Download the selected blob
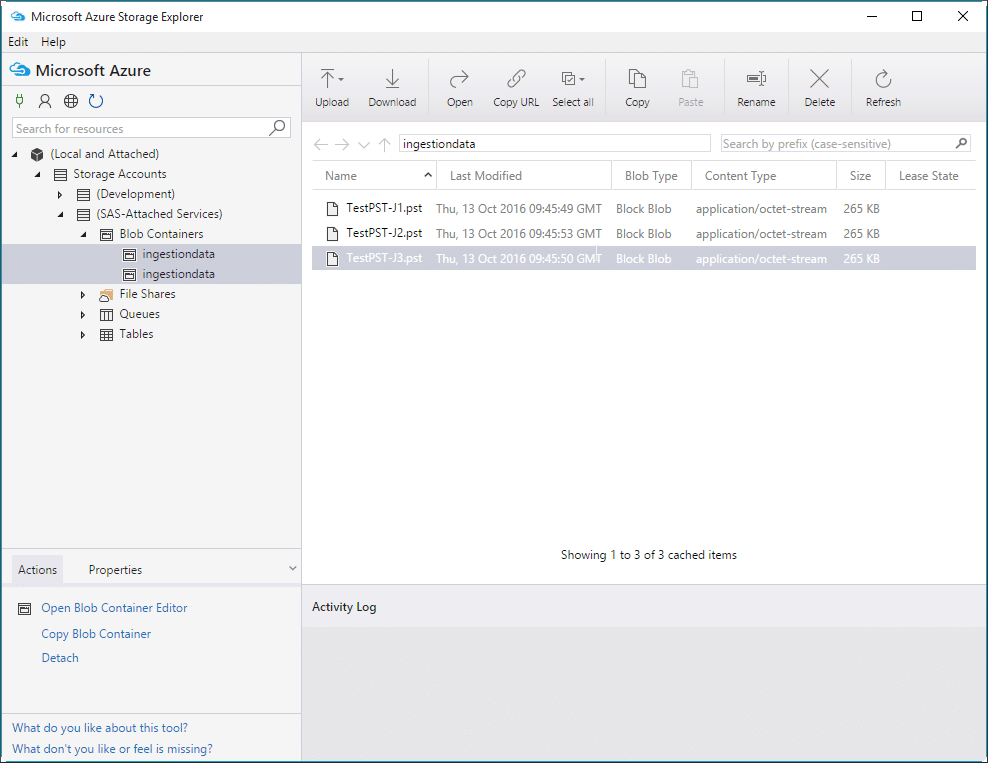 (392, 88)
